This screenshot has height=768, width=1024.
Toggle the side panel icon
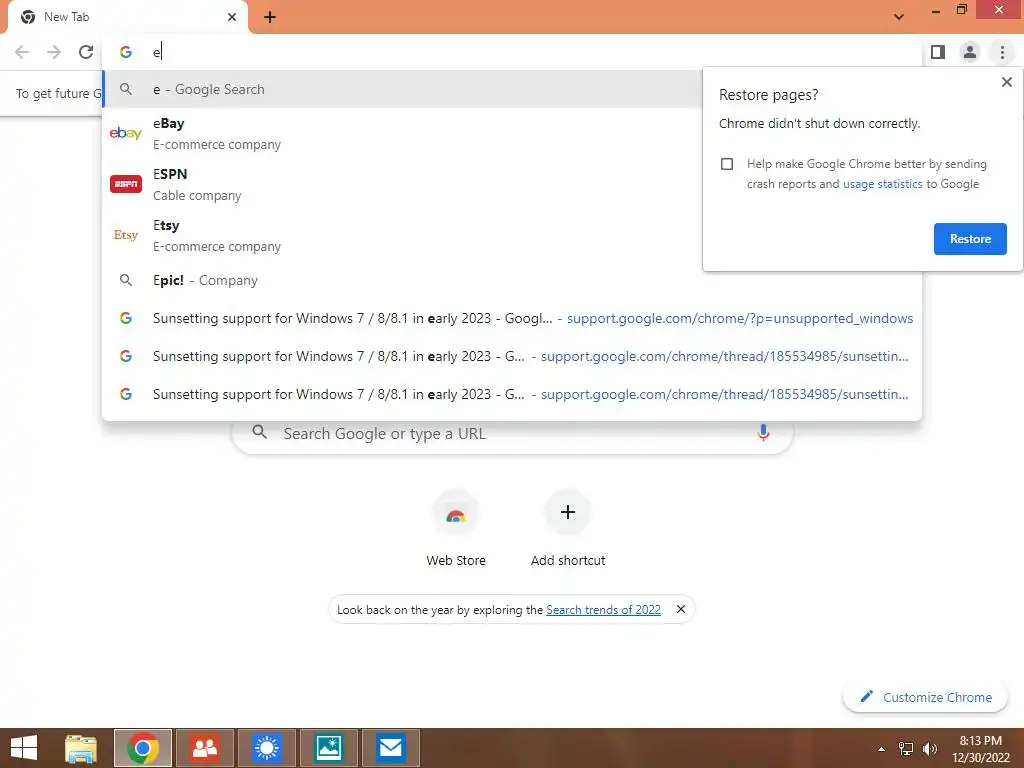tap(938, 52)
